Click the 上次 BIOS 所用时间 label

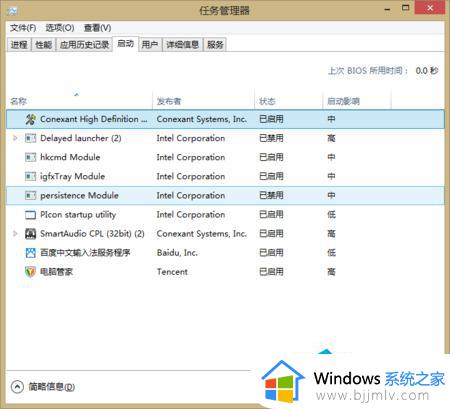point(368,71)
